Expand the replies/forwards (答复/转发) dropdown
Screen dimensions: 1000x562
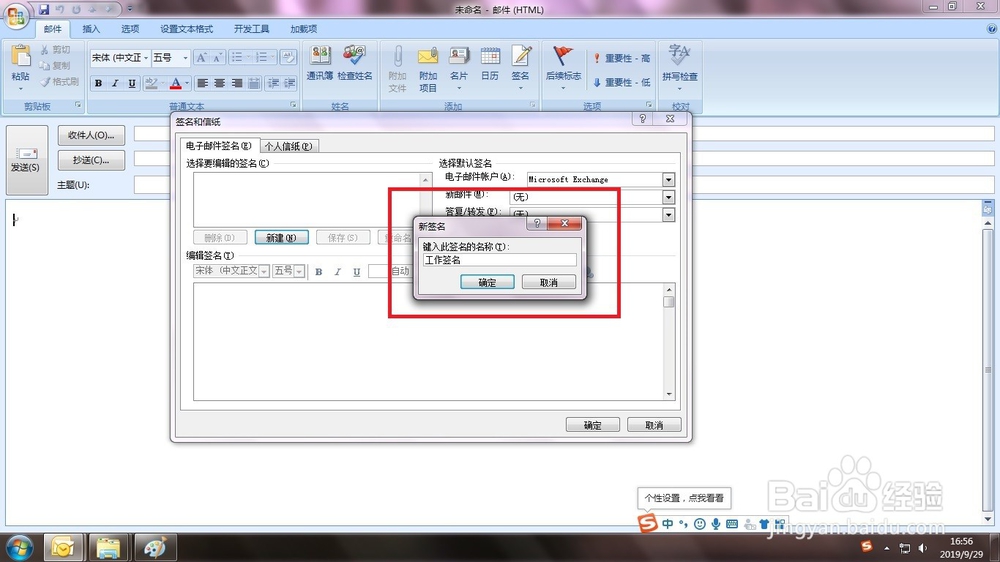tap(668, 215)
